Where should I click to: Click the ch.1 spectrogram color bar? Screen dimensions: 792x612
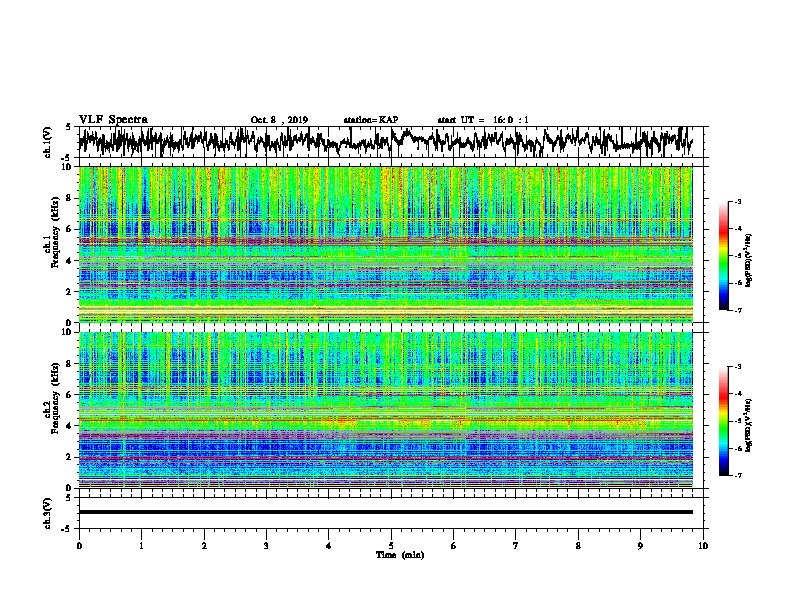(724, 256)
